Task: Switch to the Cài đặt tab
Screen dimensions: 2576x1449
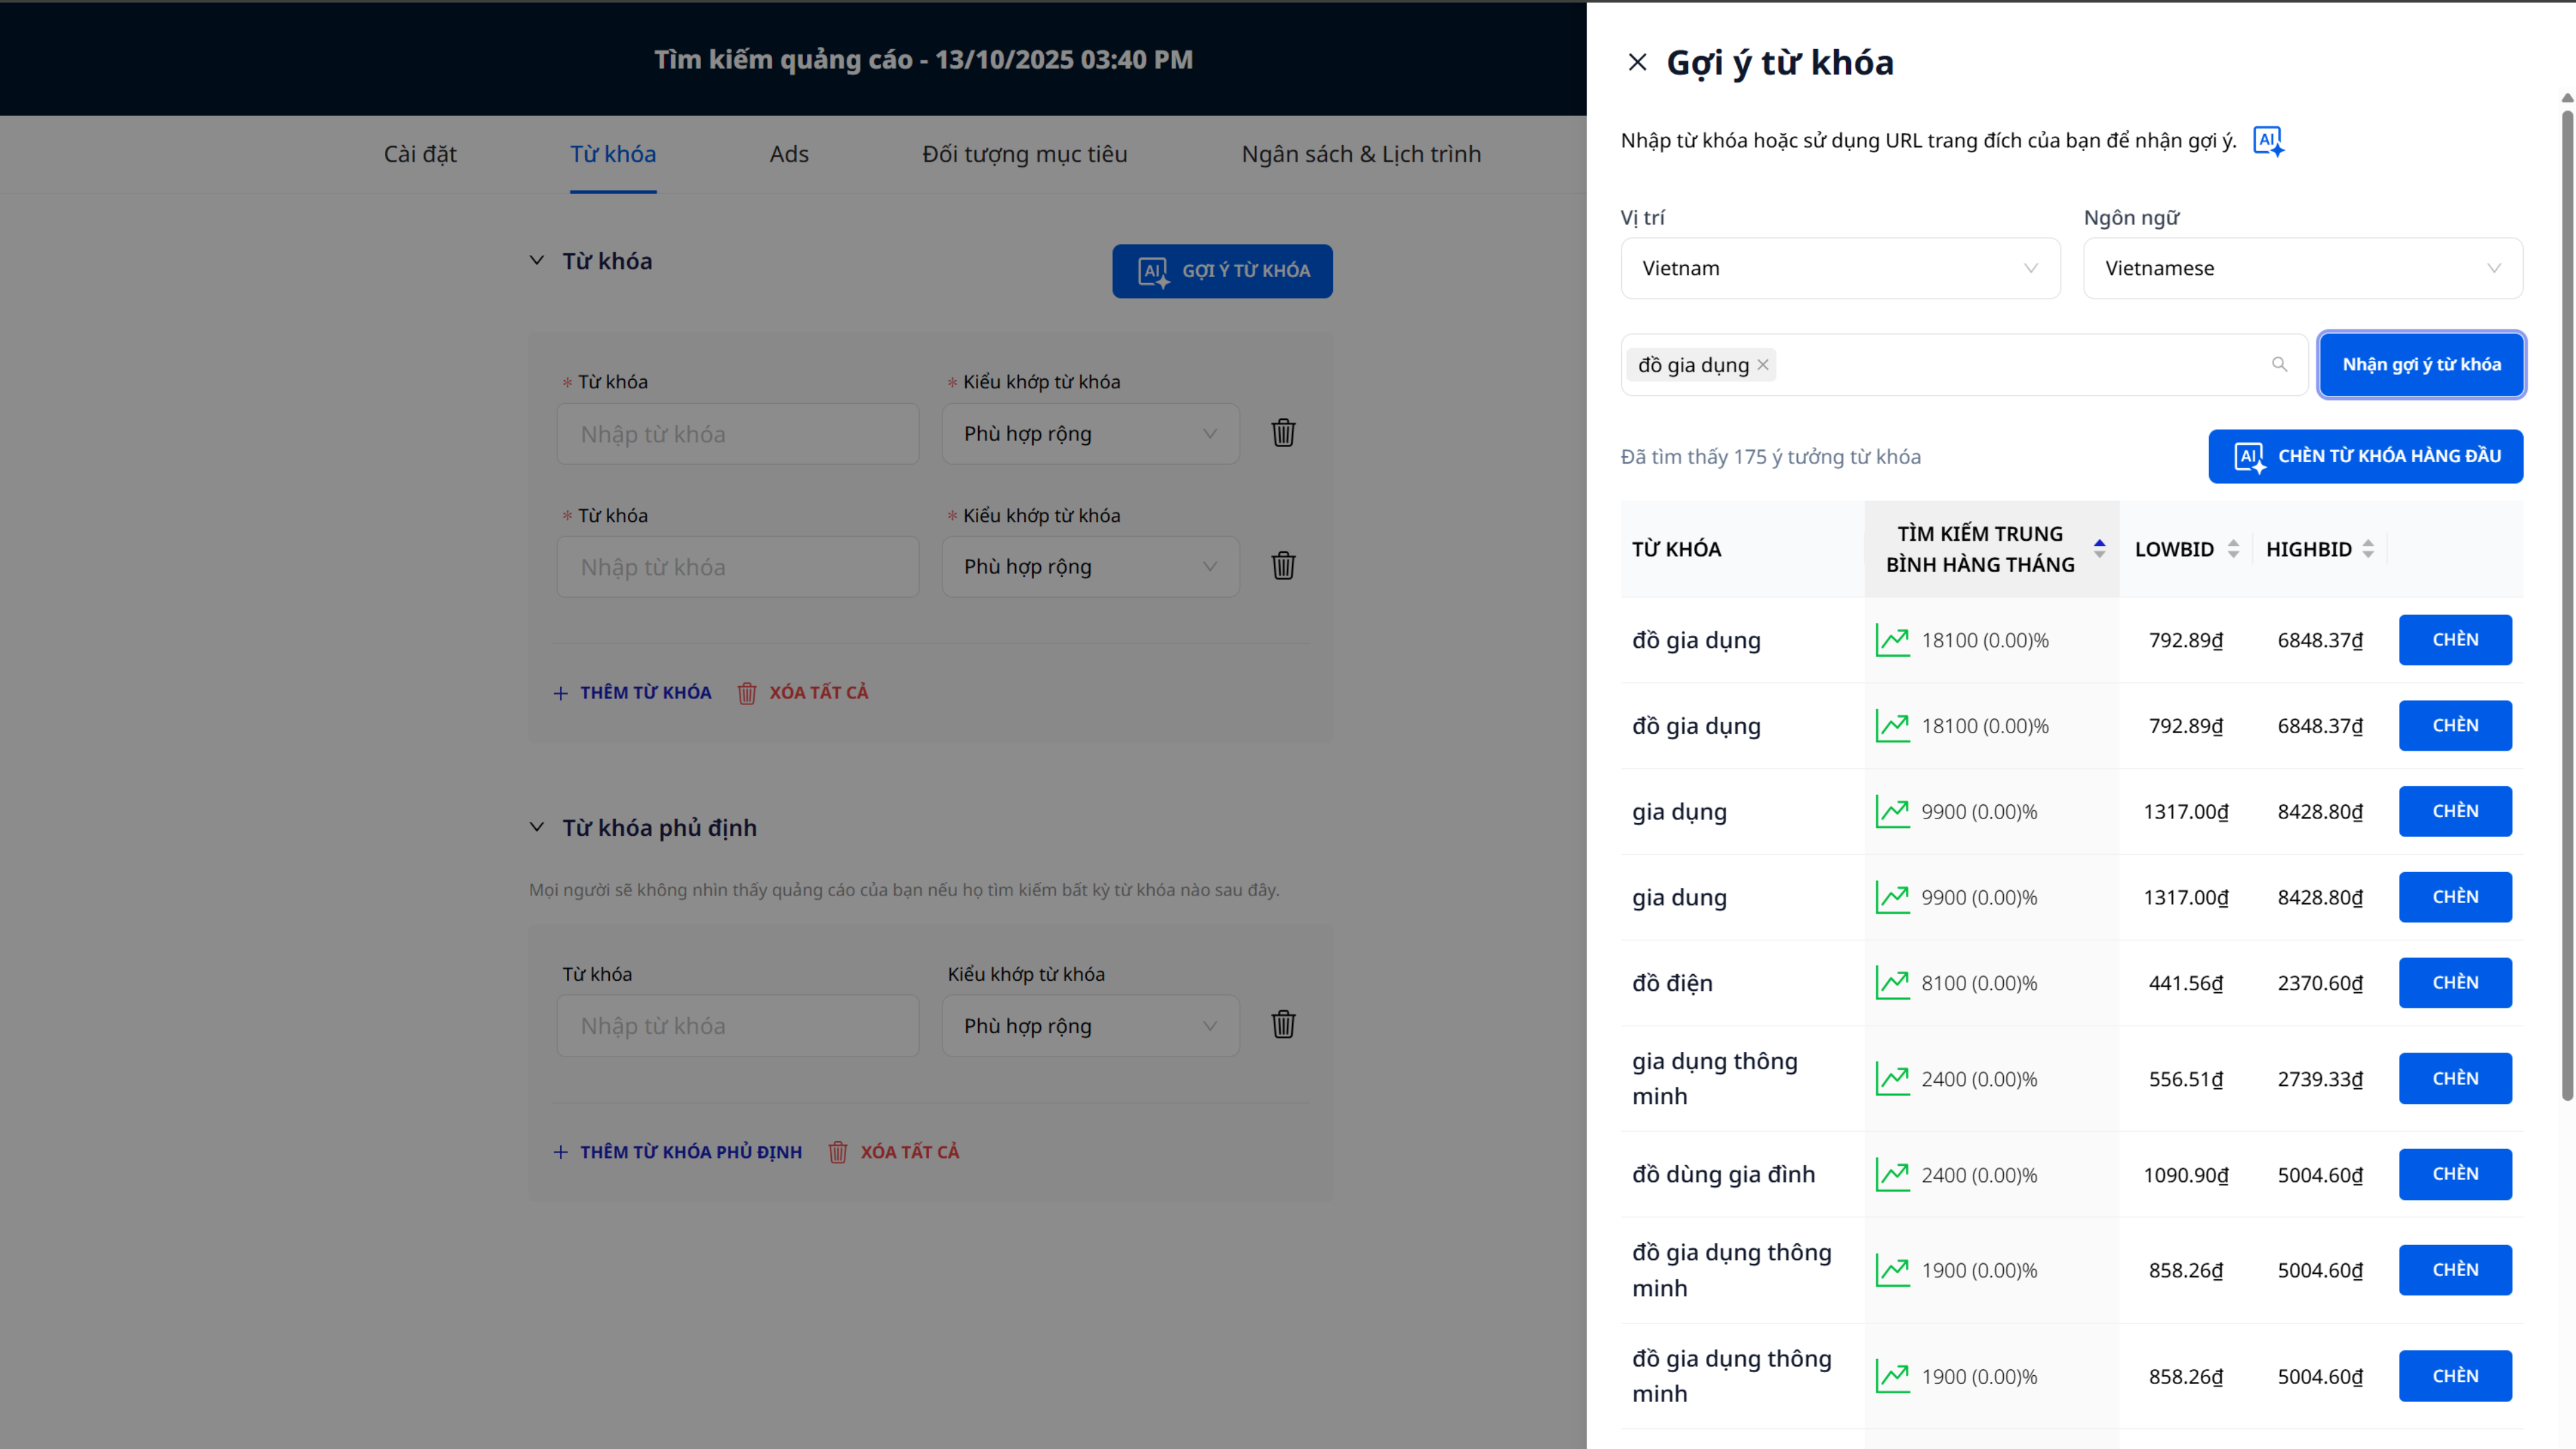Action: pos(420,154)
